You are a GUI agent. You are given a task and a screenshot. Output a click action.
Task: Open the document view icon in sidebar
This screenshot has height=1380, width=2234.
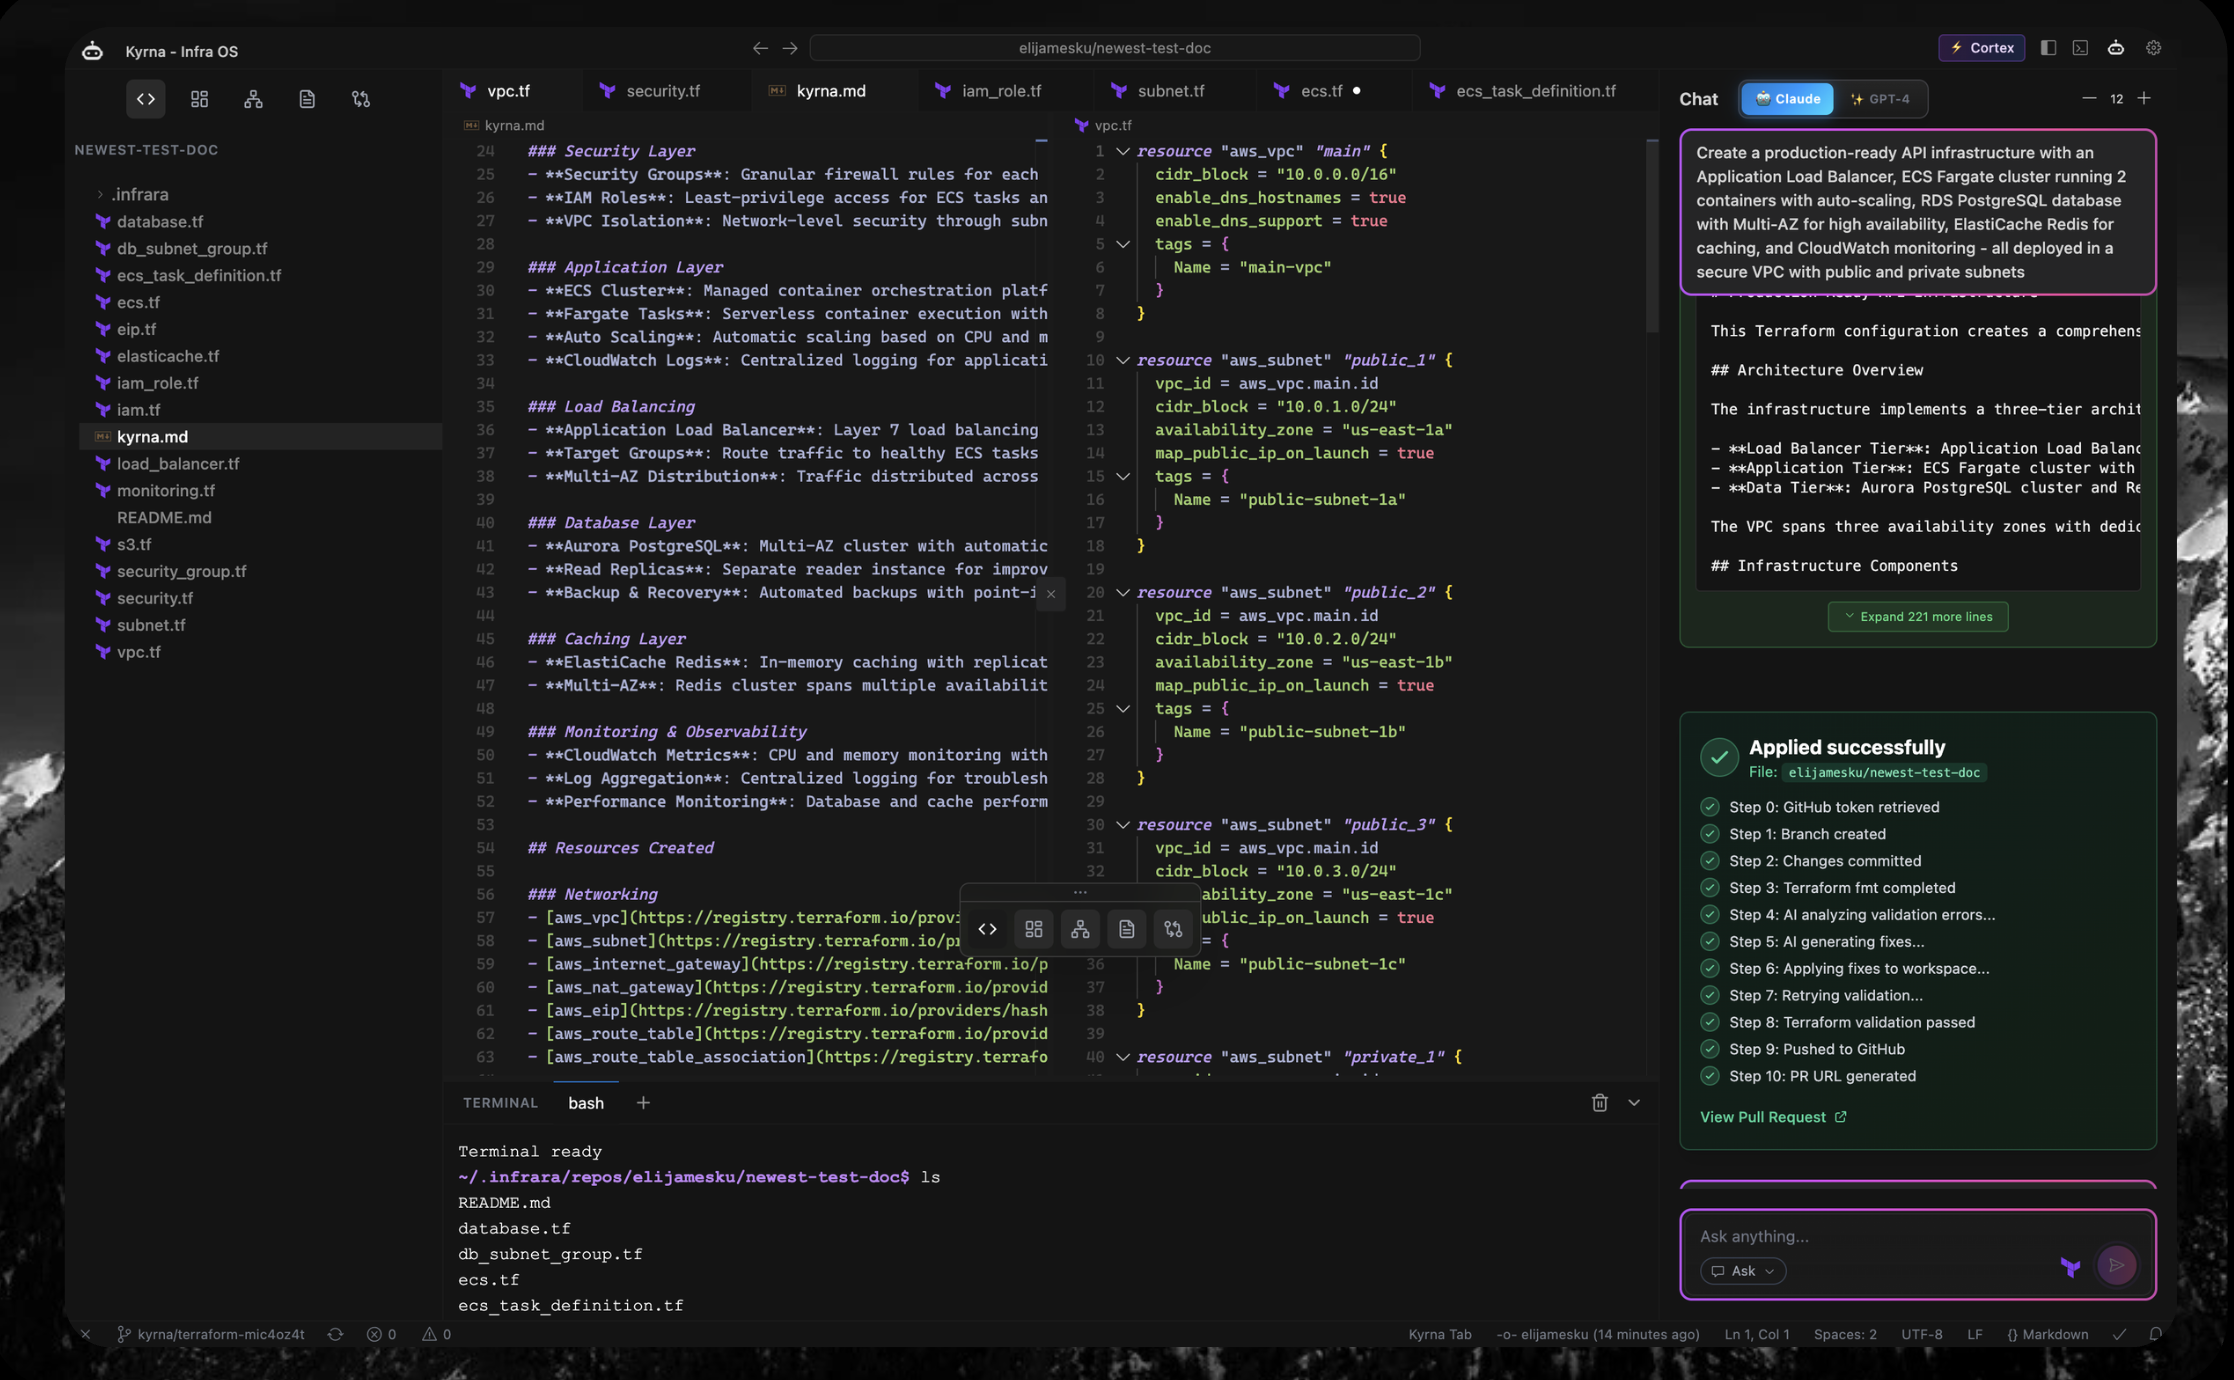[x=306, y=98]
